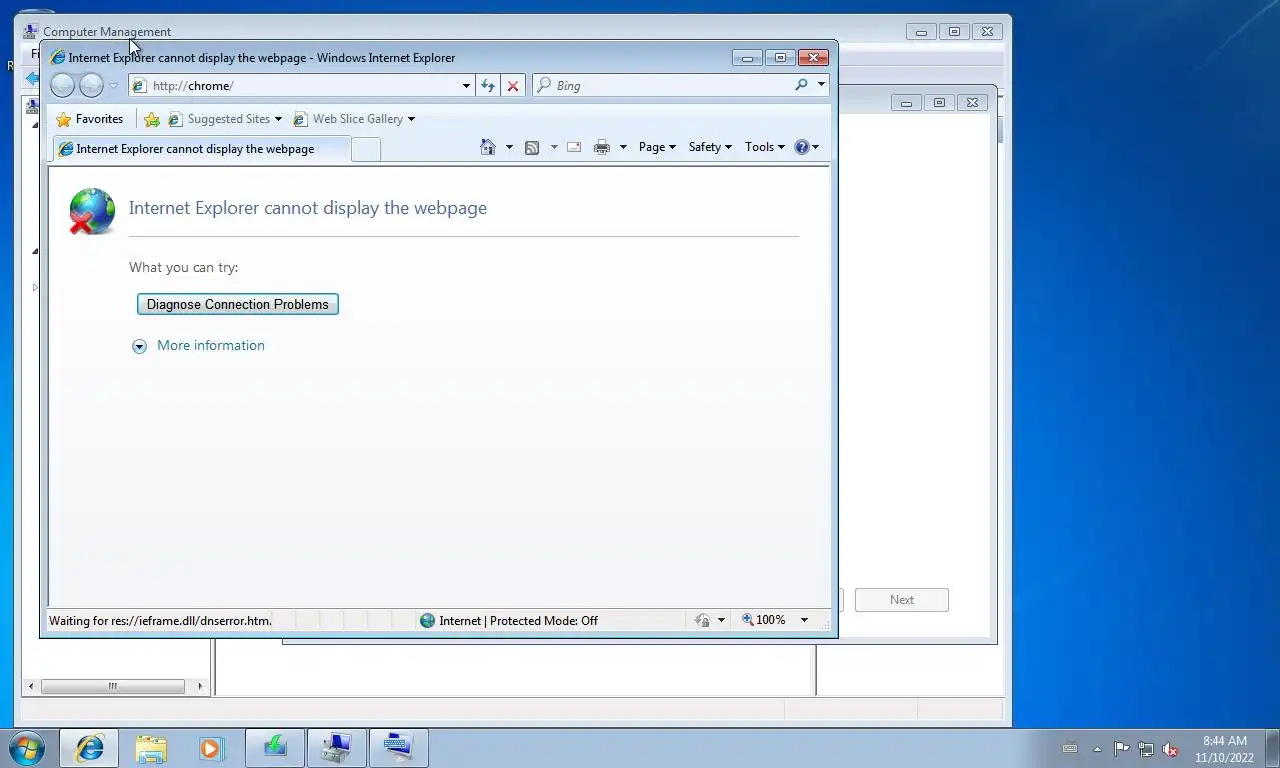Show hidden tray icons arrow
Image resolution: width=1280 pixels, height=768 pixels.
[1097, 748]
